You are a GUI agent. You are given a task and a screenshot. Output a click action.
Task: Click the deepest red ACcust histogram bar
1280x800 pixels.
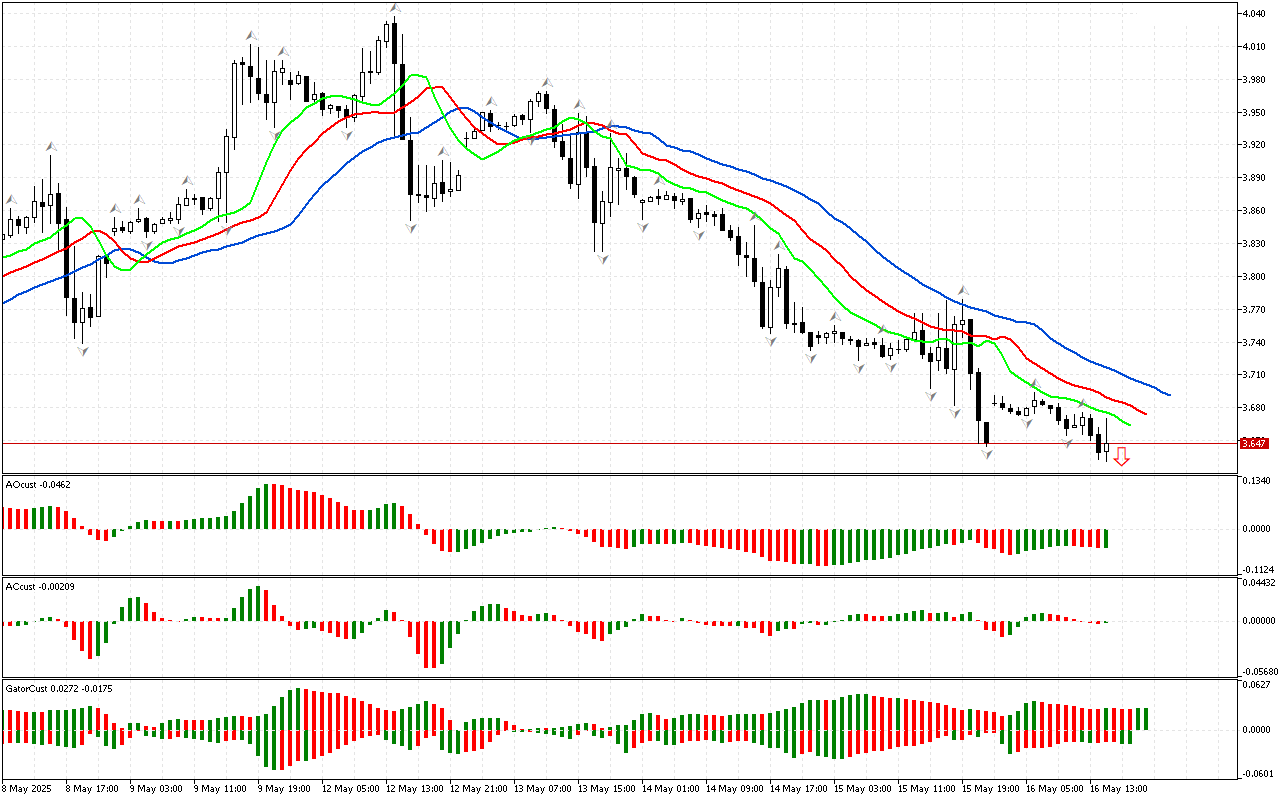point(427,644)
